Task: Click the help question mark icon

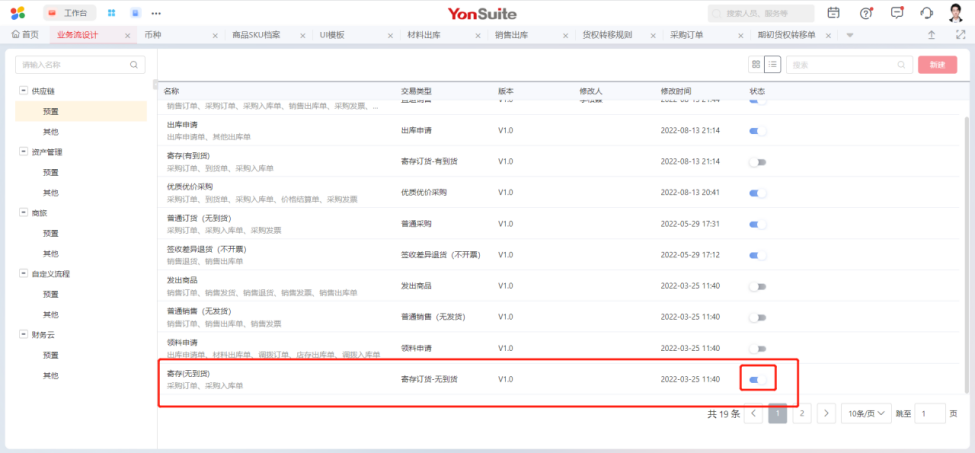Action: (x=865, y=13)
